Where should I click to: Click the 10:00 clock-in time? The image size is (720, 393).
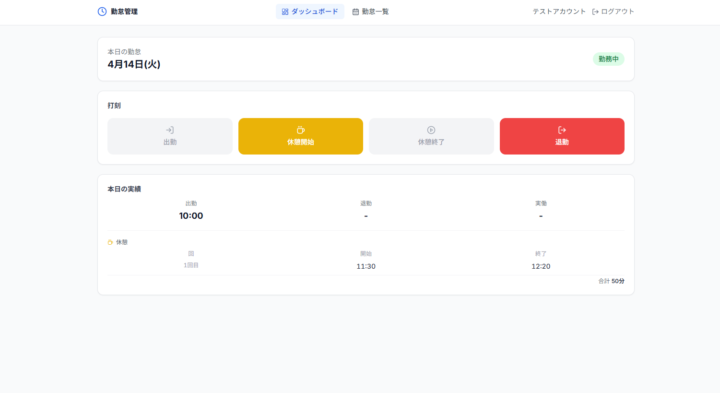coord(191,216)
